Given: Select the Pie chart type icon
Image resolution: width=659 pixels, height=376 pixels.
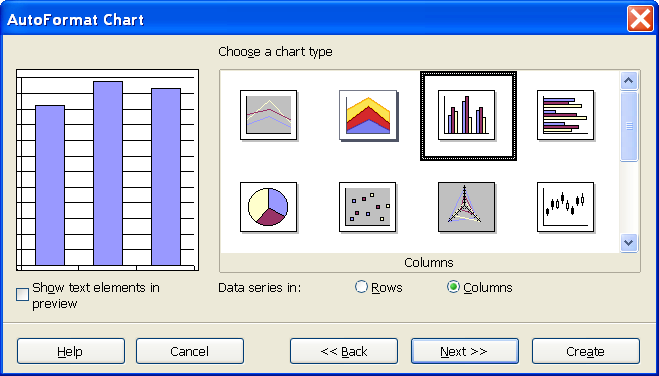Looking at the screenshot, I should pos(269,207).
